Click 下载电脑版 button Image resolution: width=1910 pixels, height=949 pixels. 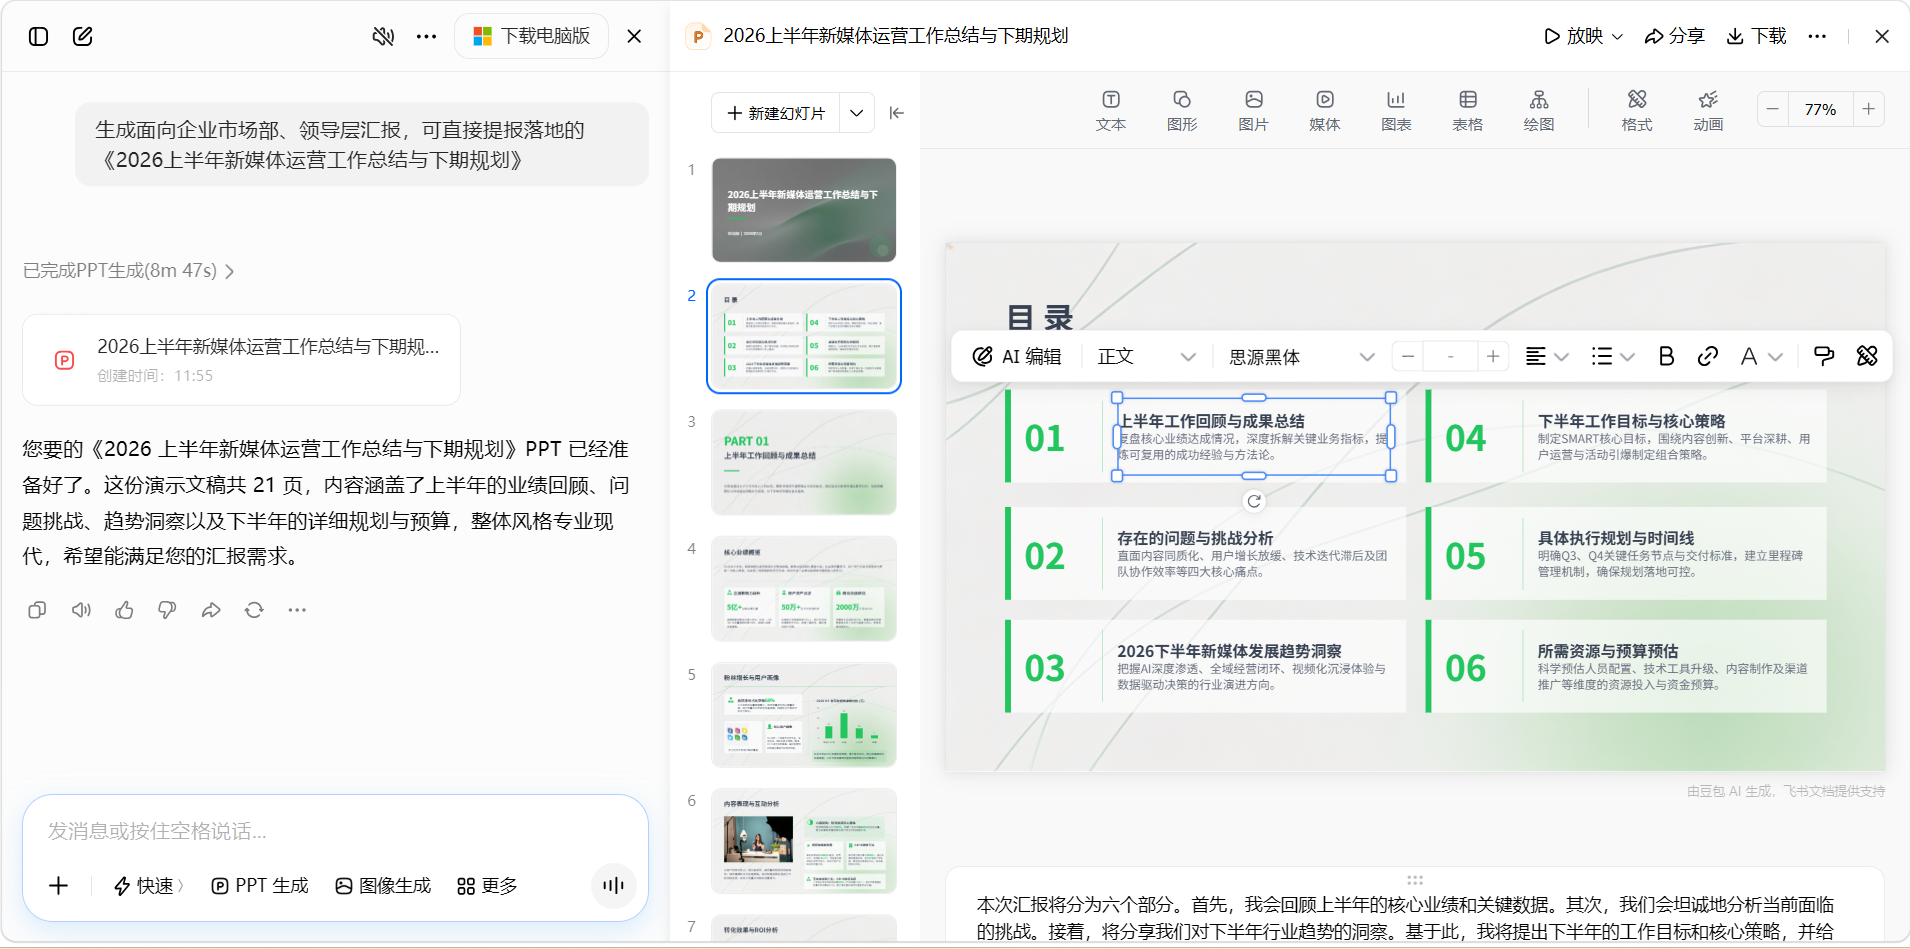[532, 36]
